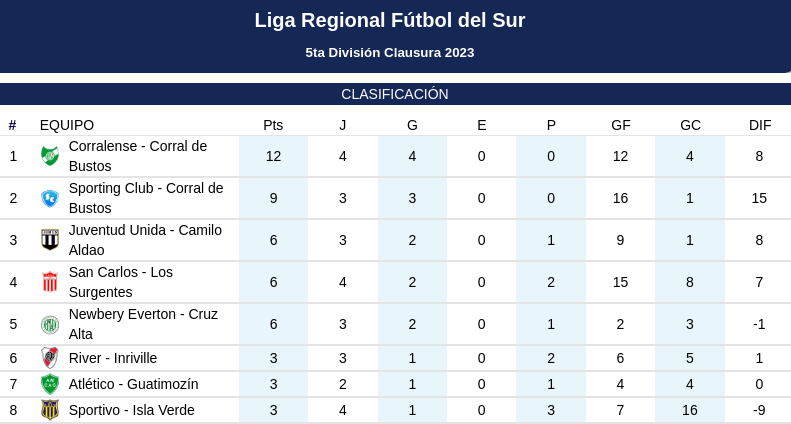The width and height of the screenshot is (791, 424).
Task: Click the Newbery Everton round crest
Action: (50, 324)
